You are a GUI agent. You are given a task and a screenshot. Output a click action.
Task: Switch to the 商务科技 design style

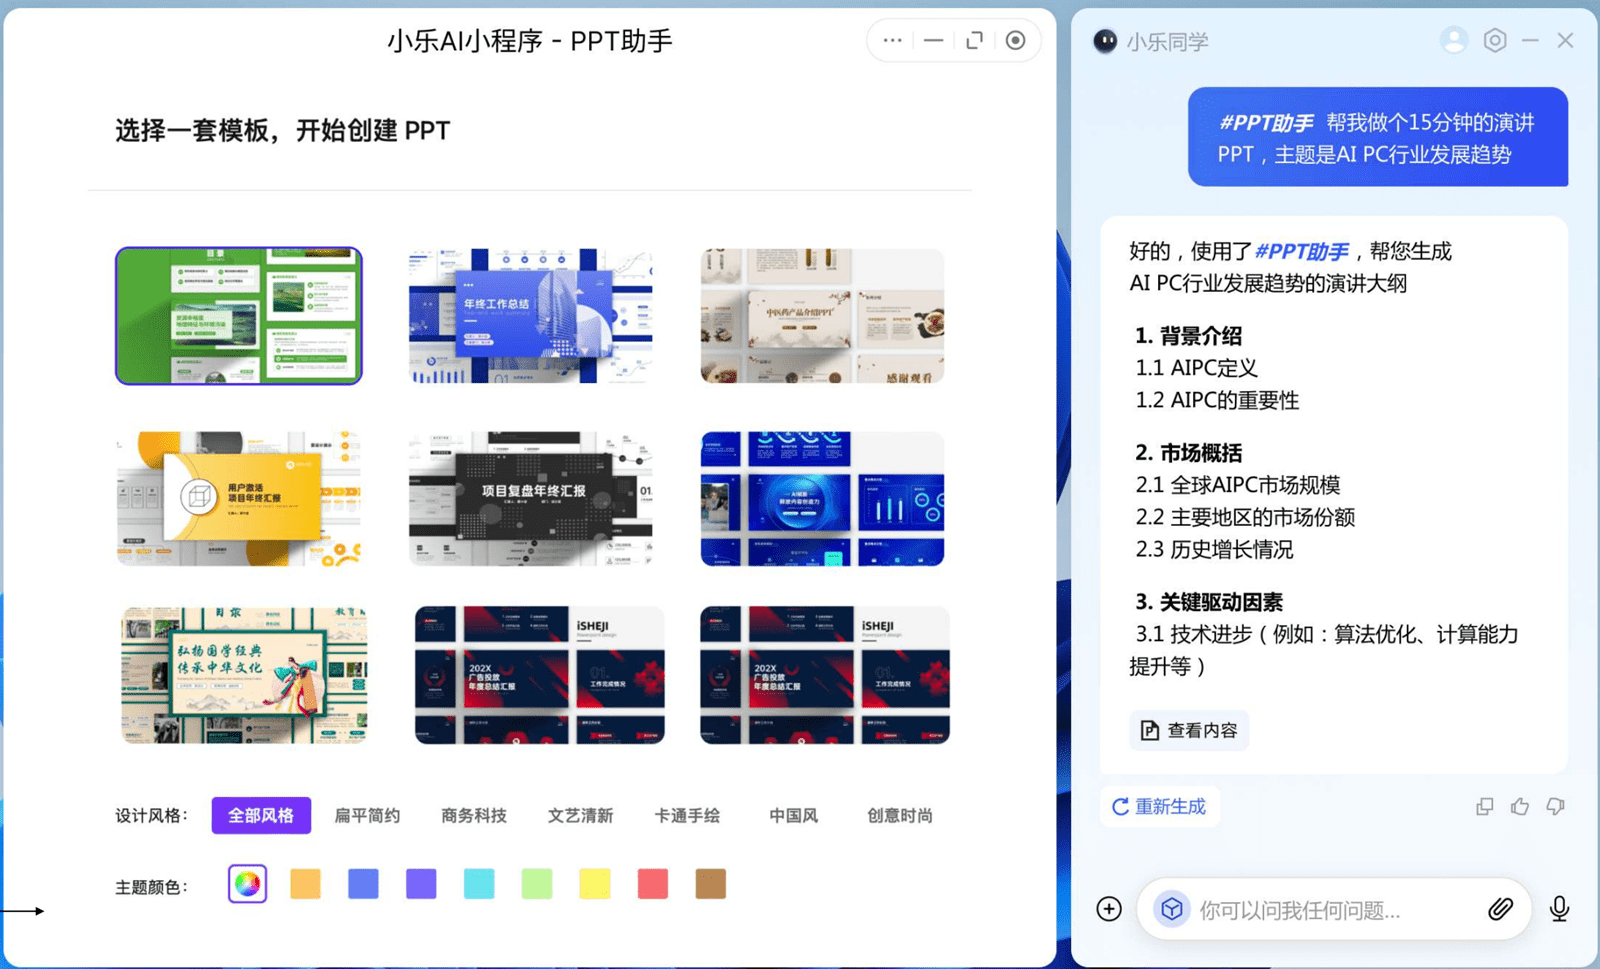[473, 815]
